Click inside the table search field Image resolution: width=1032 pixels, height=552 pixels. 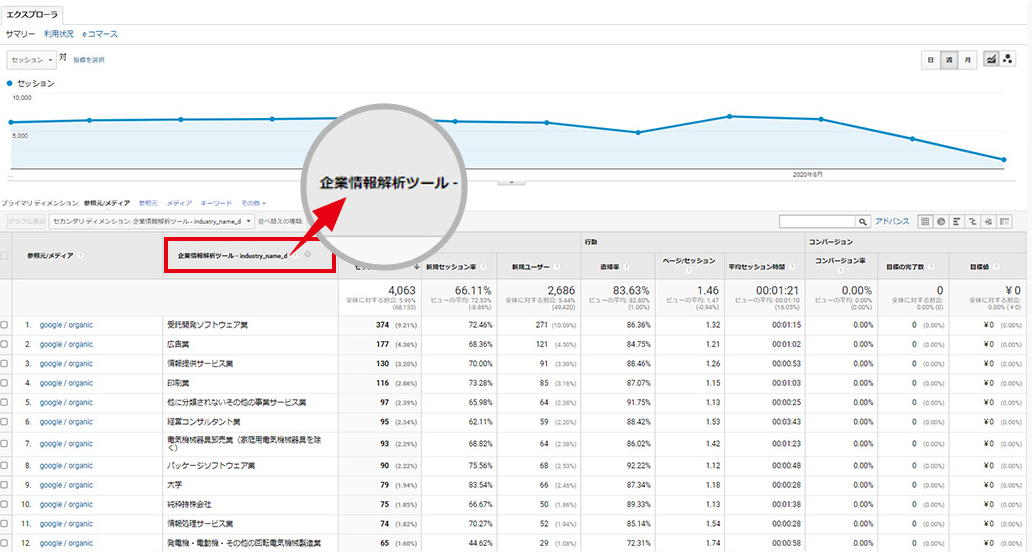point(817,222)
